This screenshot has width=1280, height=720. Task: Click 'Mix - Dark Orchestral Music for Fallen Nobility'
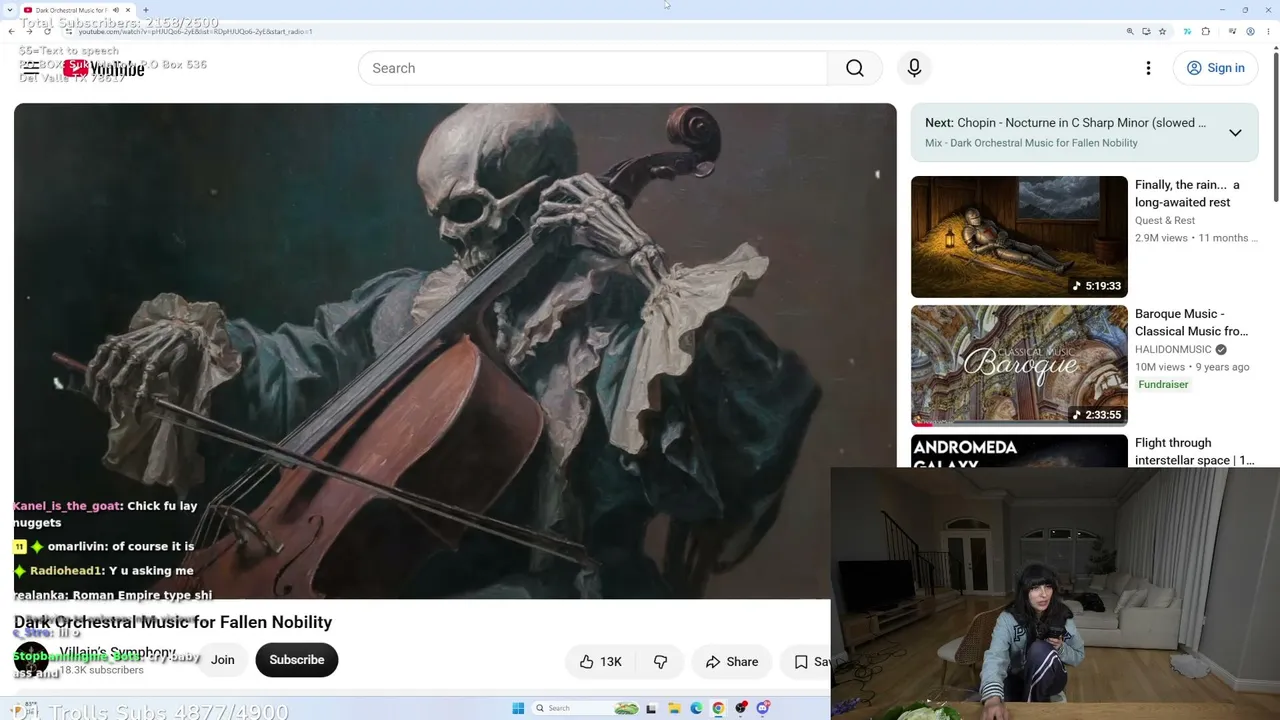pyautogui.click(x=1031, y=143)
